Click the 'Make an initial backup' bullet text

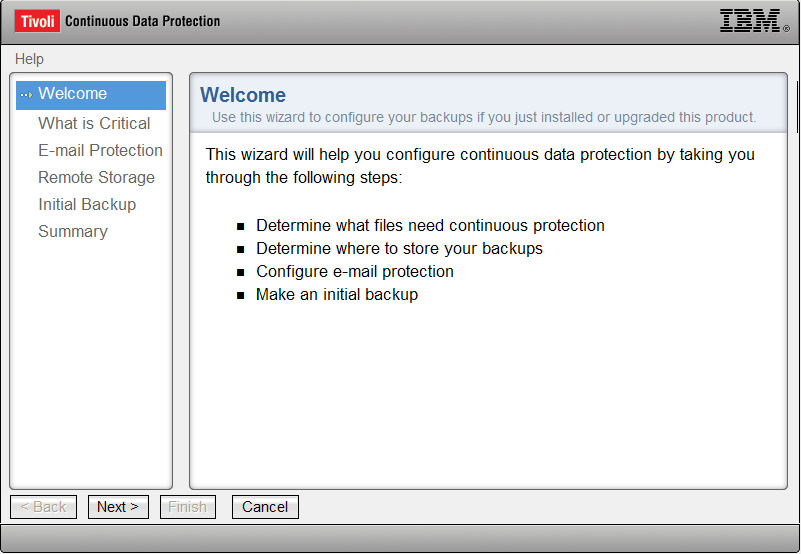click(337, 294)
